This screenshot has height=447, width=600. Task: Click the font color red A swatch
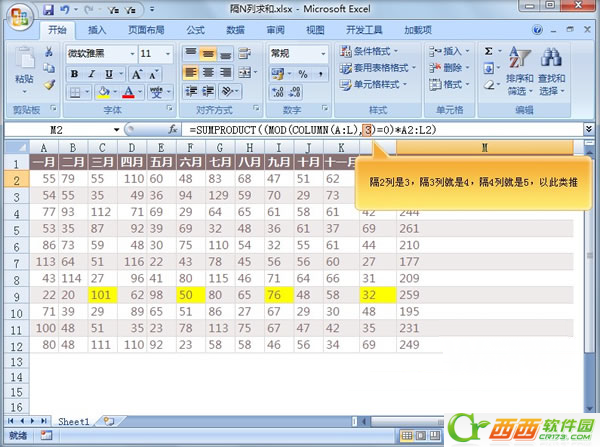coord(129,91)
